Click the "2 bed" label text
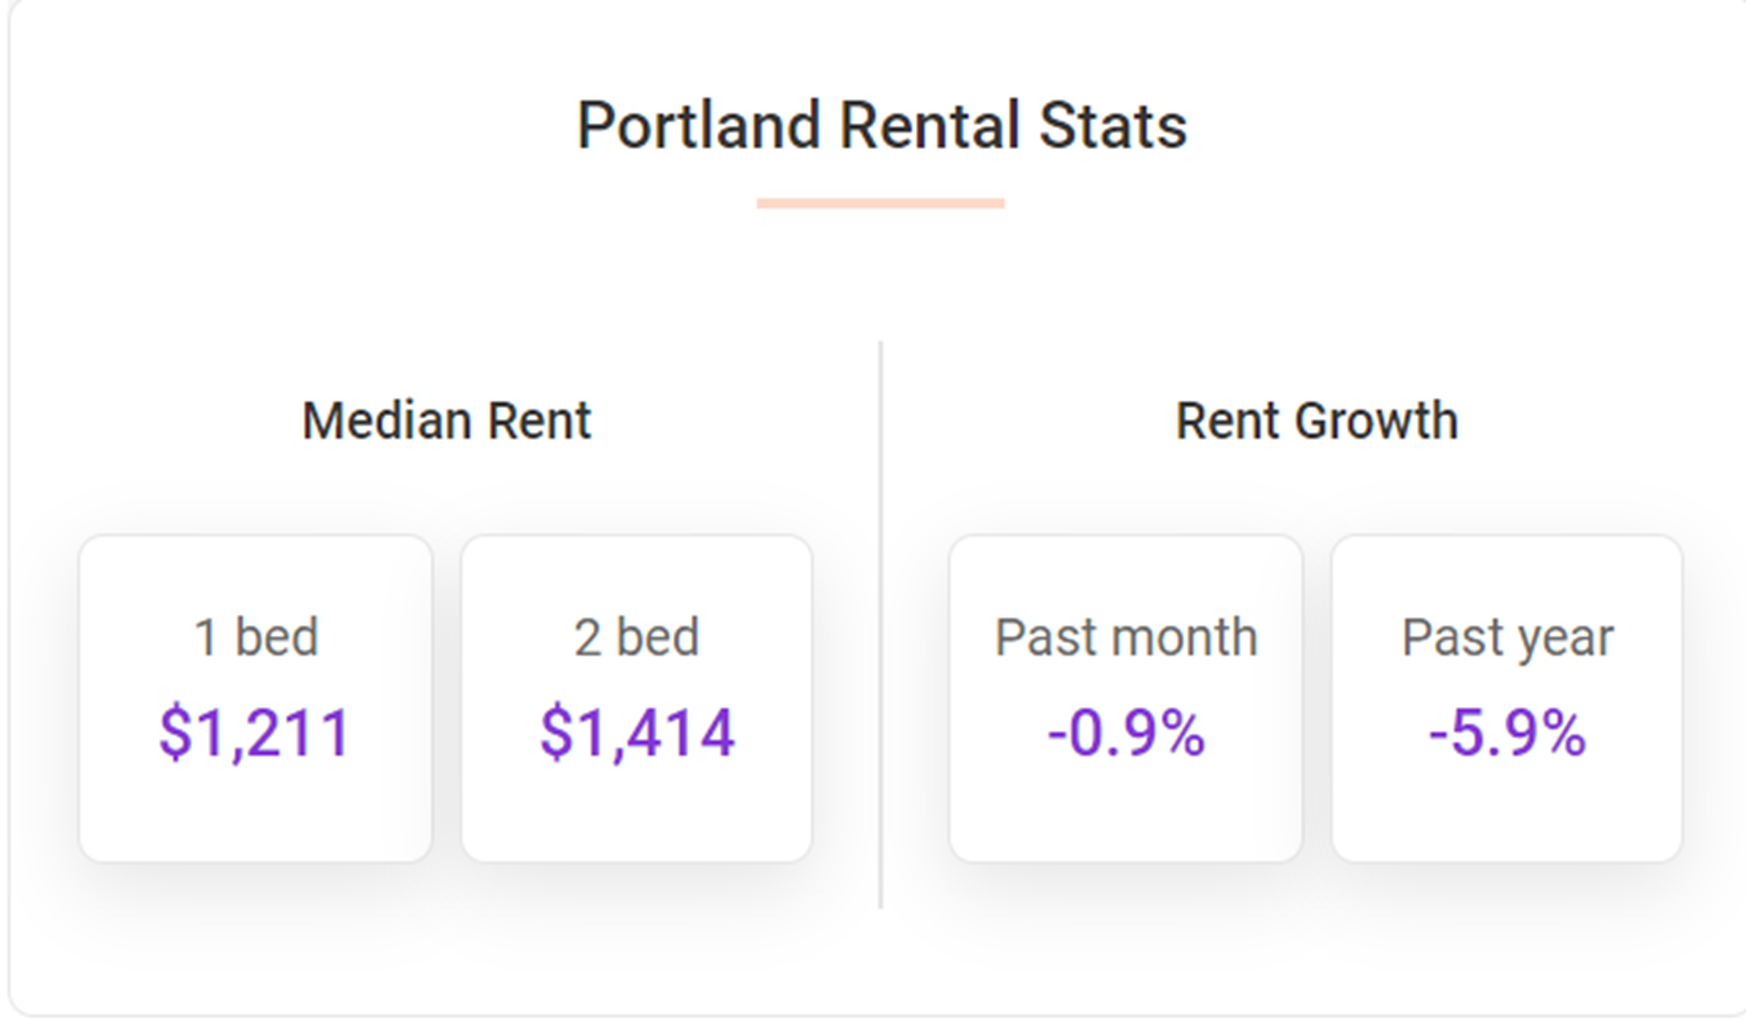 [637, 637]
